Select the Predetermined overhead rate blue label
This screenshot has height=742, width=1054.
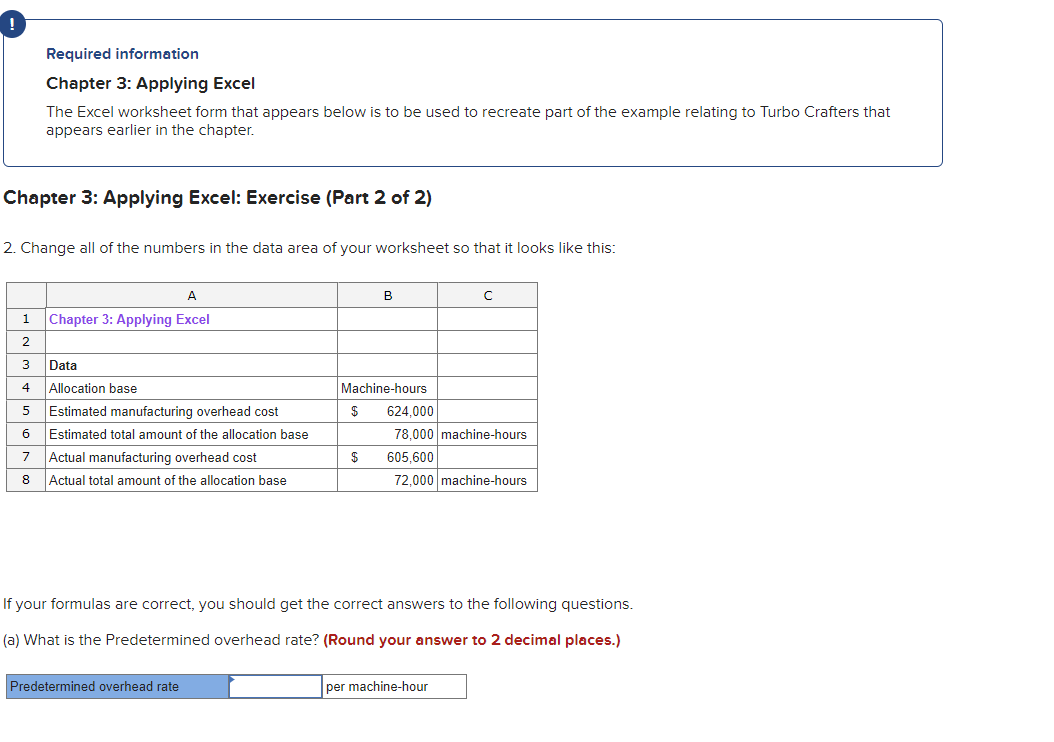[115, 686]
